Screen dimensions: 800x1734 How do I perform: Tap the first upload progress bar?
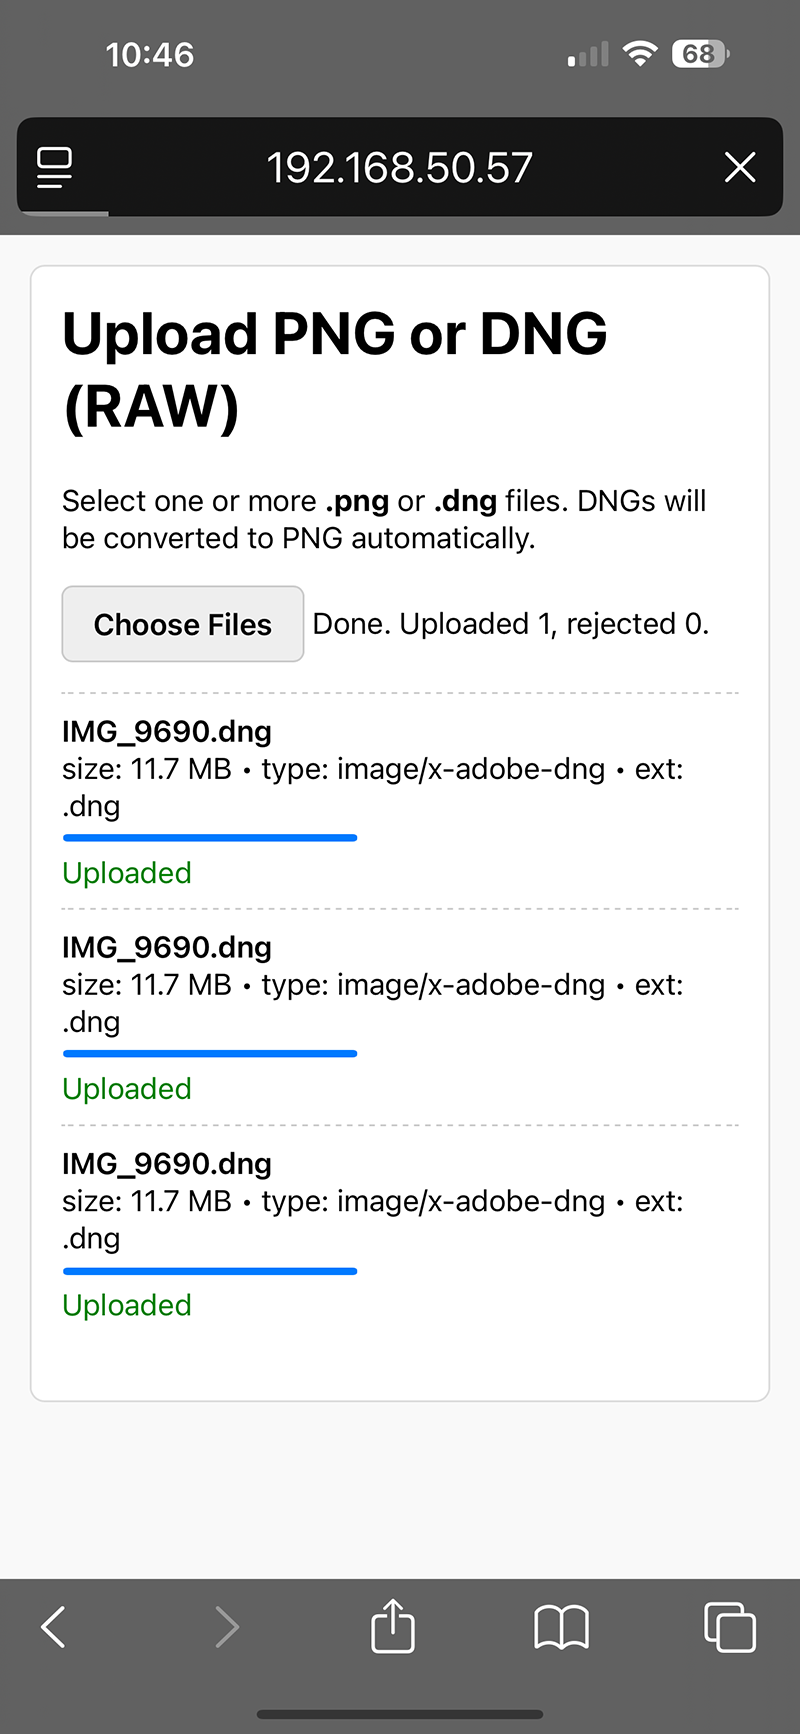tap(209, 837)
